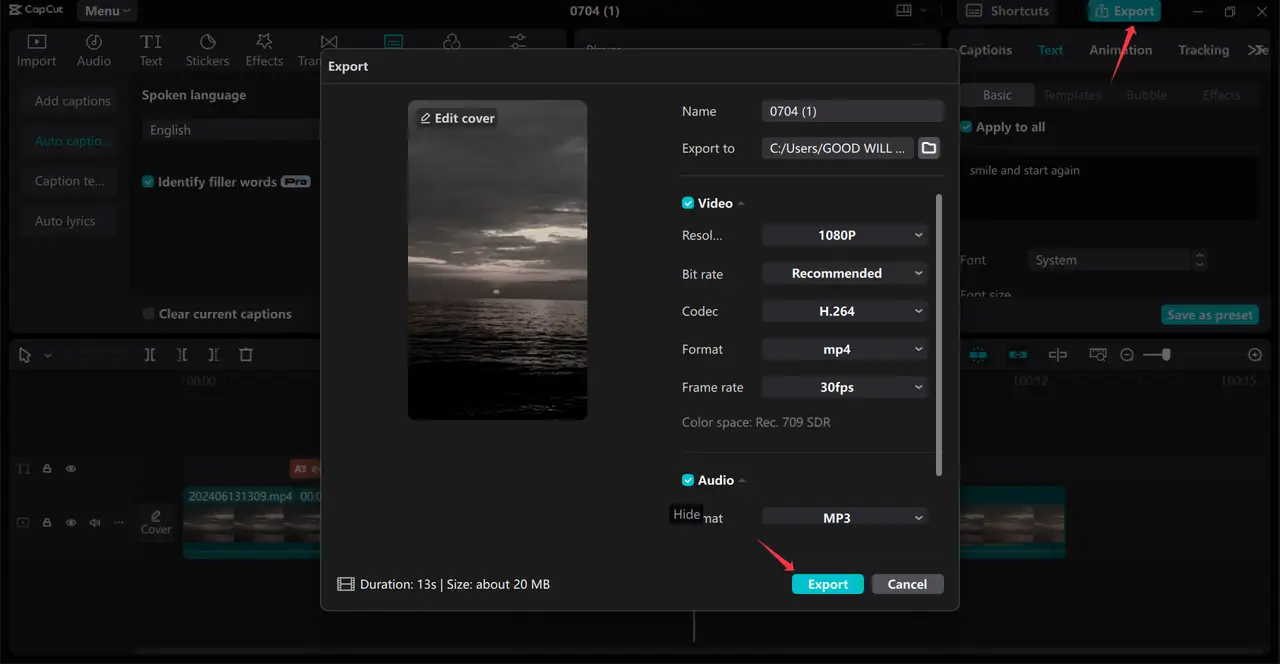Click Save as preset button
This screenshot has width=1280, height=664.
(1210, 315)
